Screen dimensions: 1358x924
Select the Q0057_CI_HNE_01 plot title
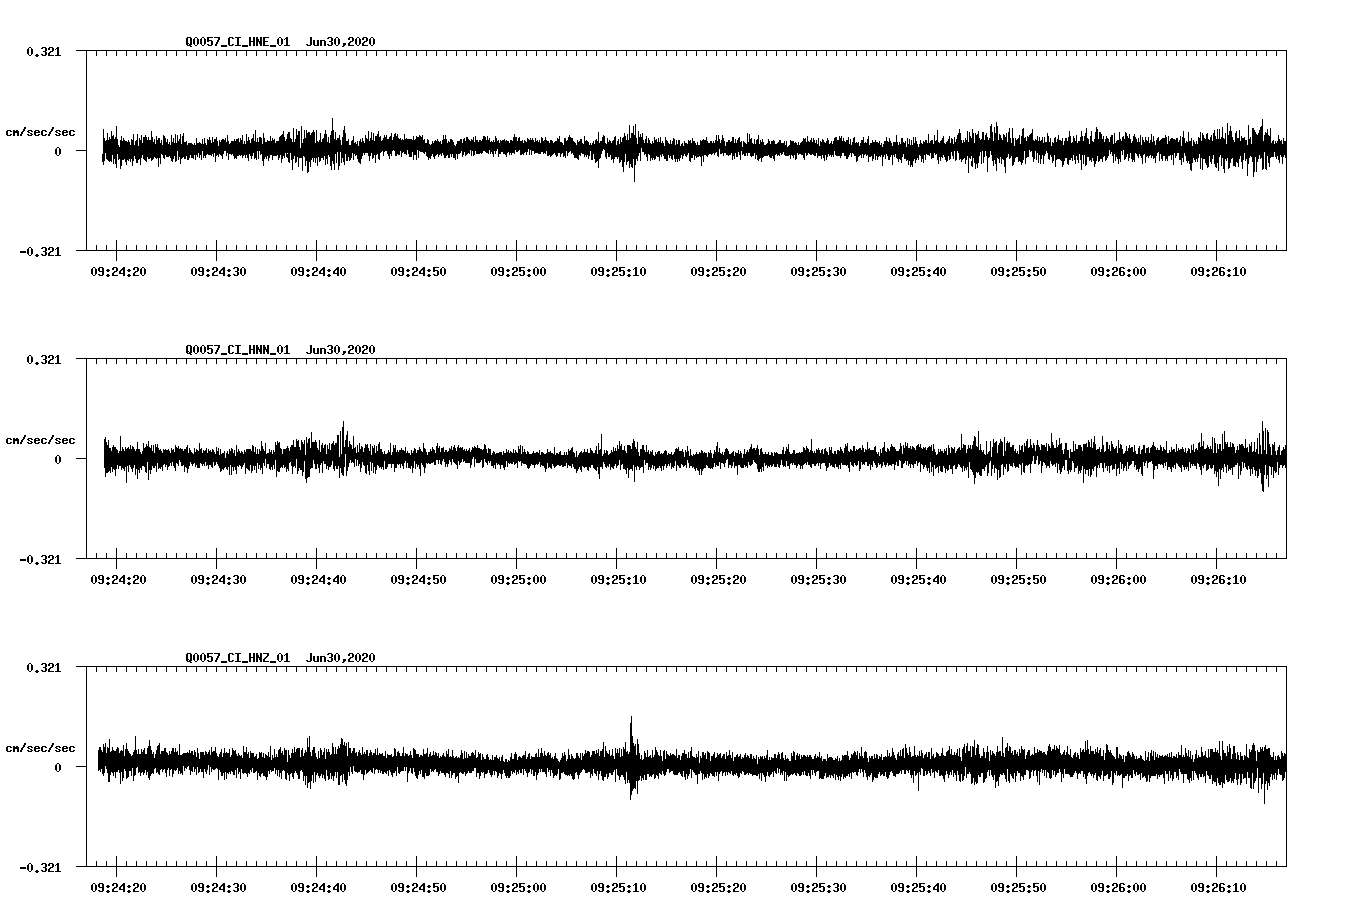tap(280, 42)
